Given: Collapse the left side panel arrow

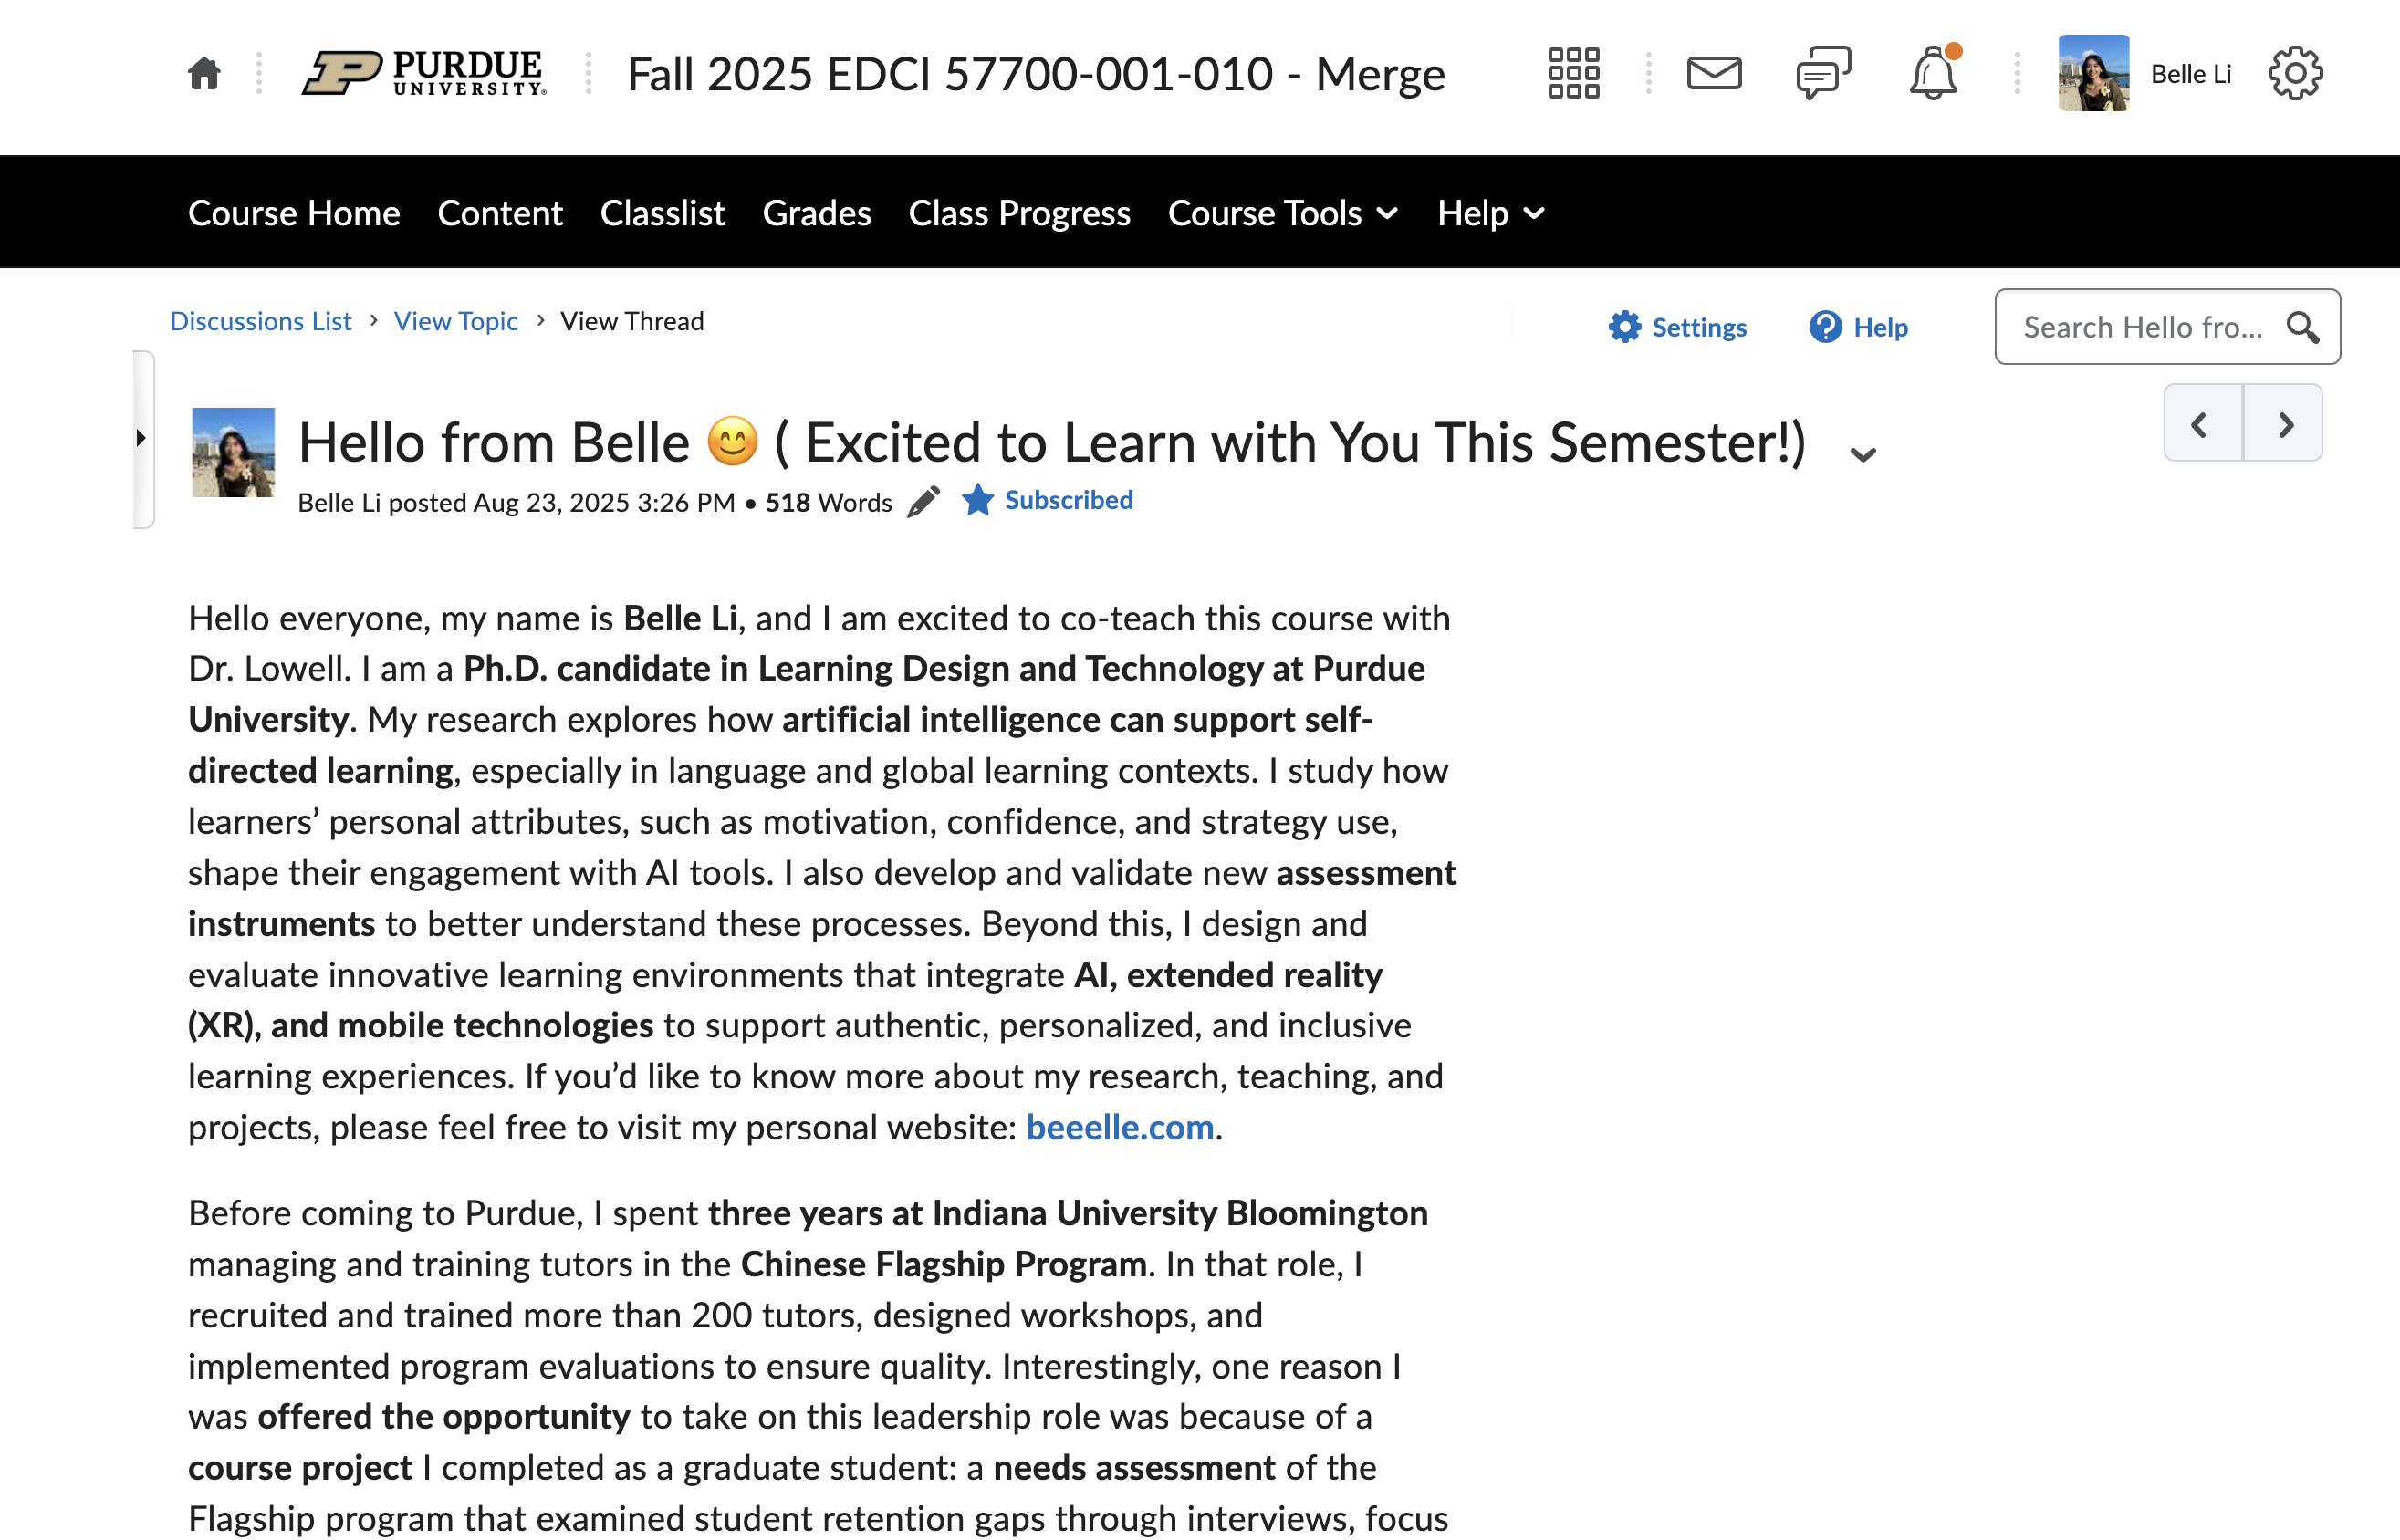Looking at the screenshot, I should click(x=143, y=437).
